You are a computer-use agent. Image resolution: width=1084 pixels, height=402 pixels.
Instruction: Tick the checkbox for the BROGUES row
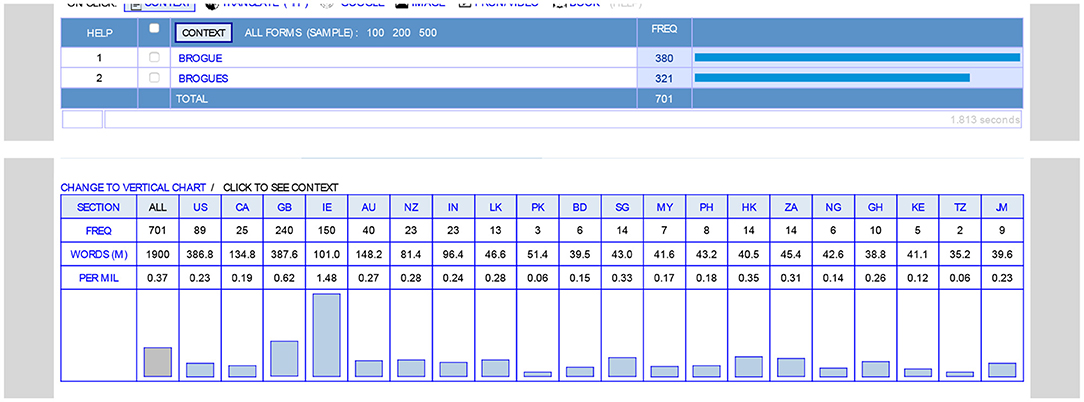tap(154, 77)
